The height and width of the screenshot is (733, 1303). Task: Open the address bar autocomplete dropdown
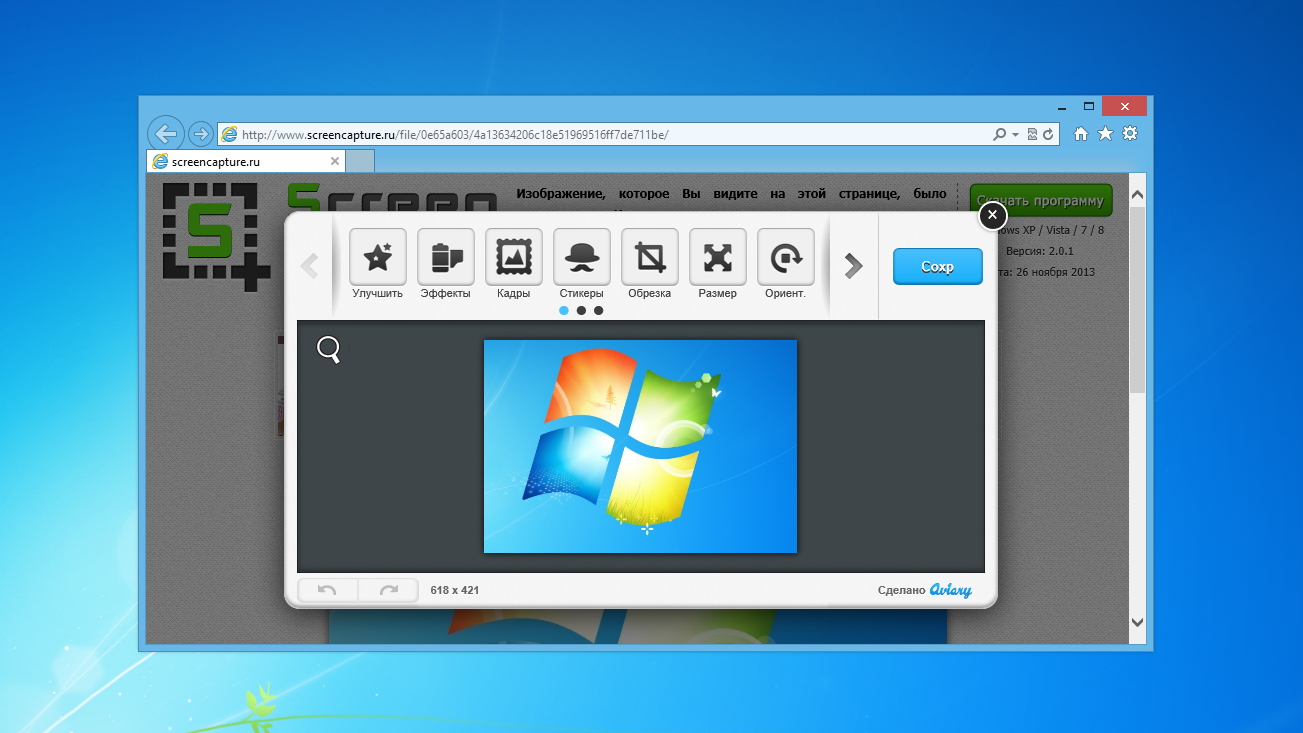pos(1015,134)
